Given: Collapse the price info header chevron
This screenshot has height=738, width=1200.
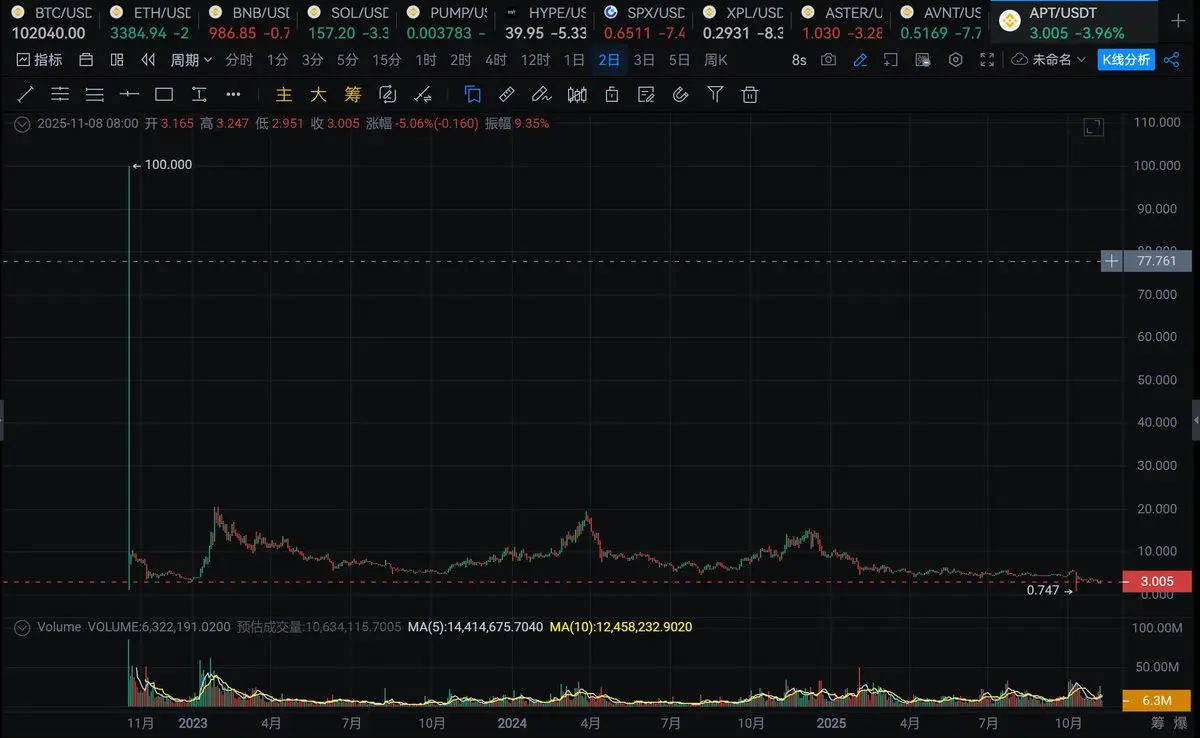Looking at the screenshot, I should pyautogui.click(x=22, y=124).
